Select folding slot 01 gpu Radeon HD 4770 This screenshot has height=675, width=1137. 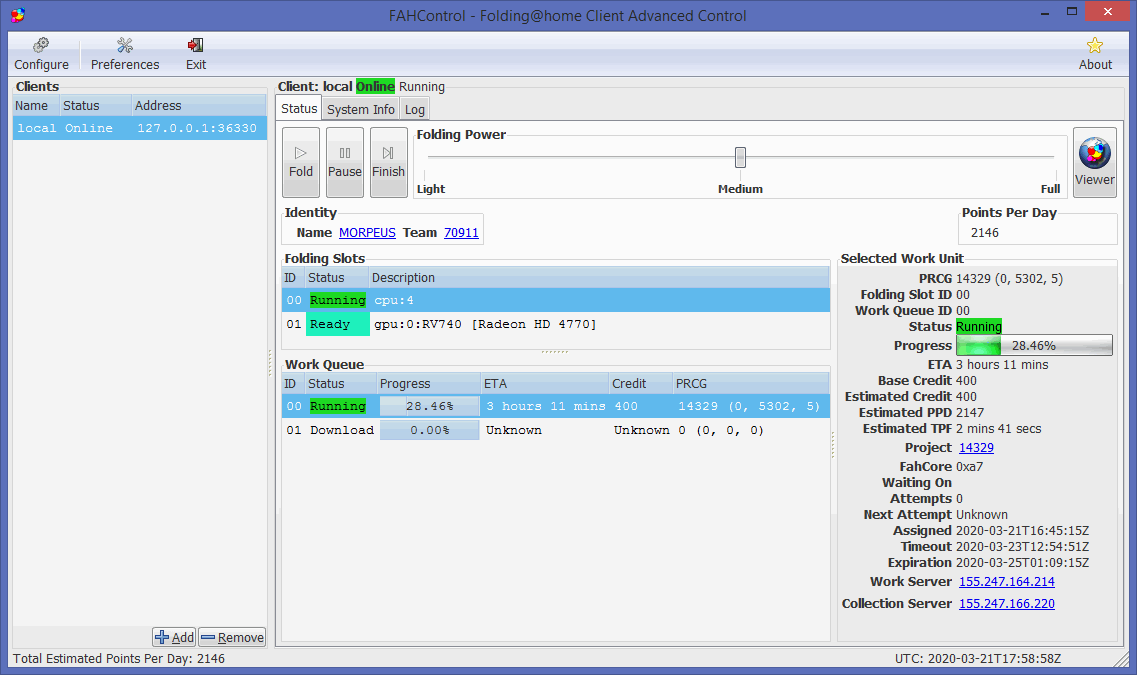tap(556, 324)
